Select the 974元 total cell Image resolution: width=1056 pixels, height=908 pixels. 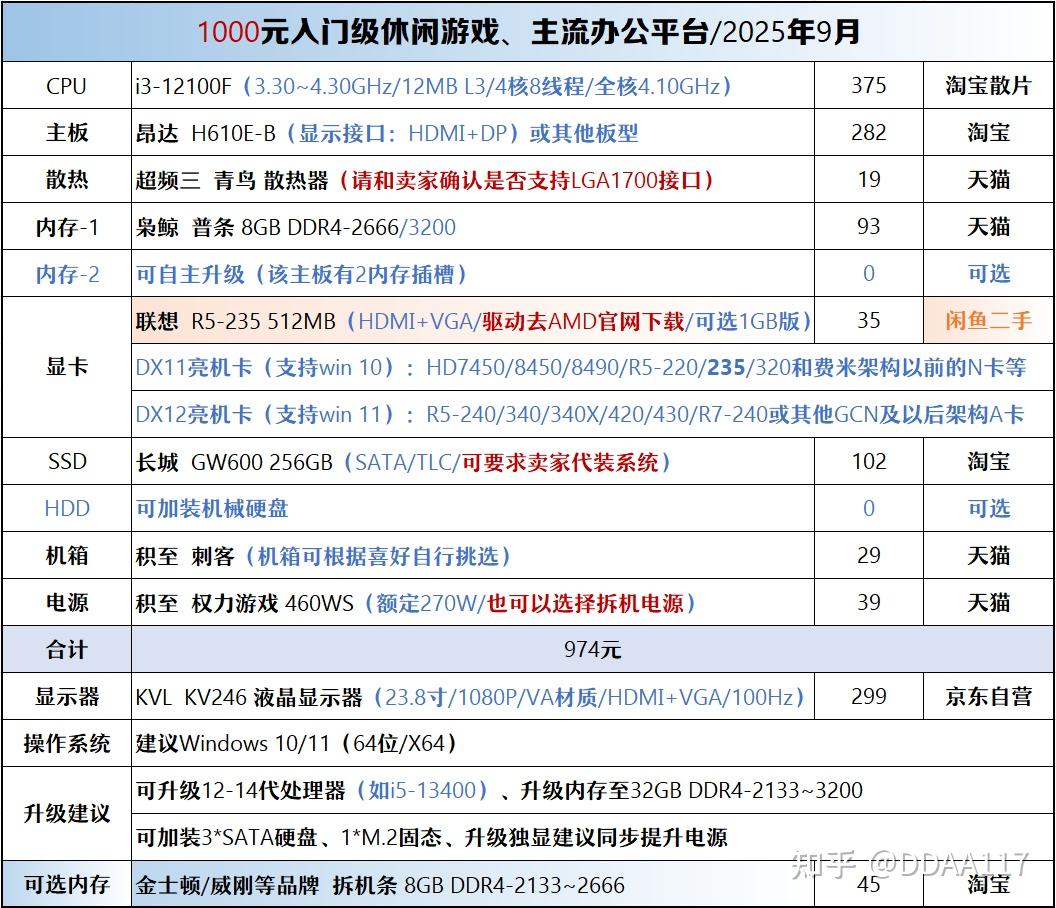tap(593, 649)
